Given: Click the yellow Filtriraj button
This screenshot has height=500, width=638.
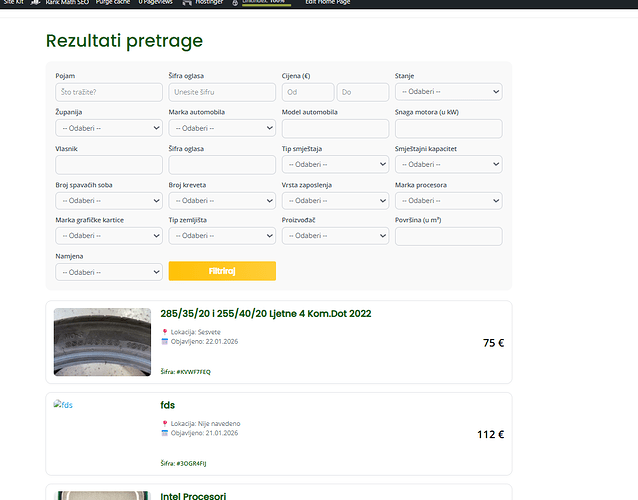Looking at the screenshot, I should [x=222, y=271].
